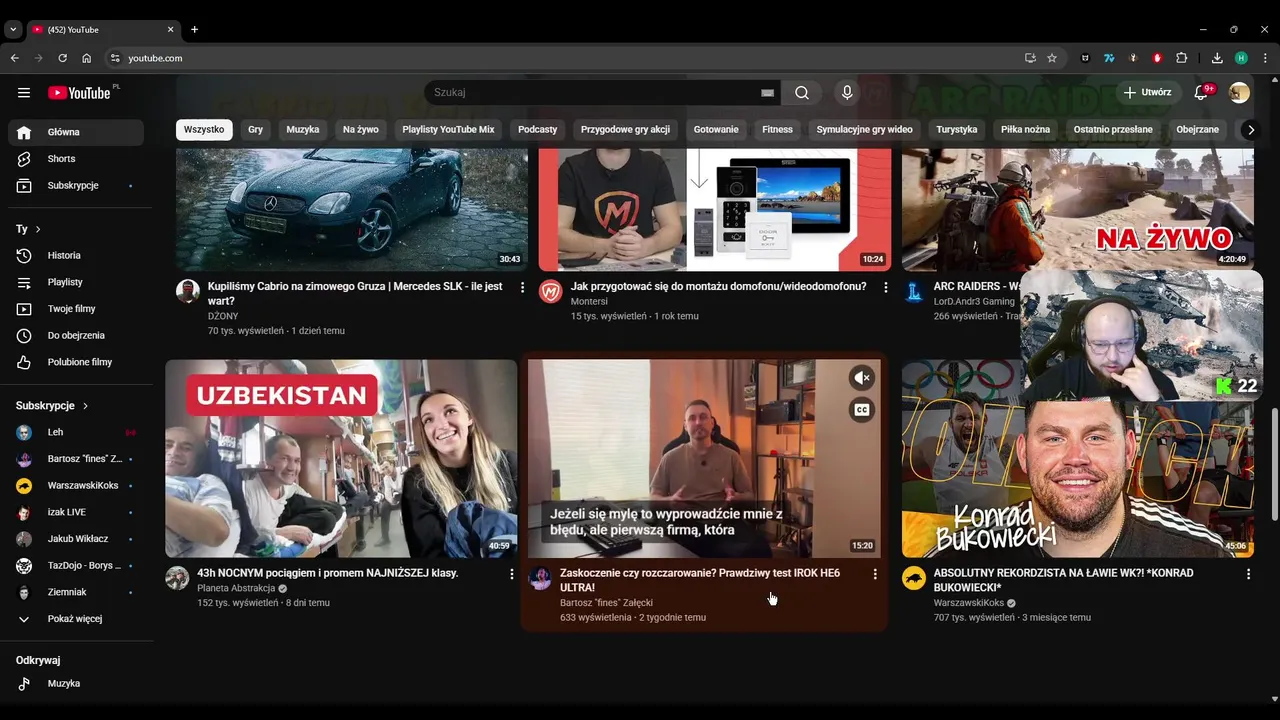Viewport: 1280px width, 720px height.
Task: Mute toggle on the IROK HE6 preview
Action: (x=862, y=378)
